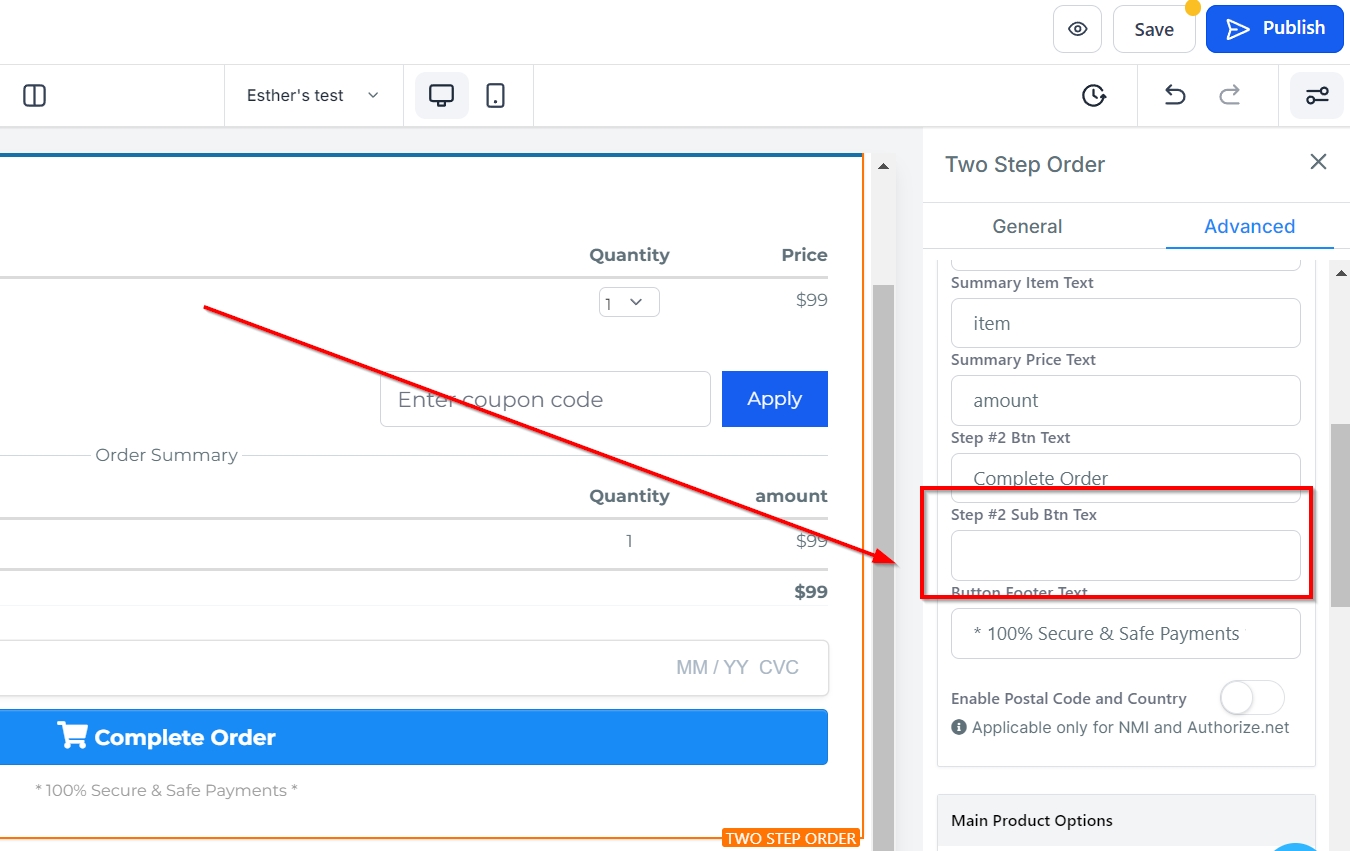
Task: Open version history clock icon
Action: pyautogui.click(x=1094, y=96)
